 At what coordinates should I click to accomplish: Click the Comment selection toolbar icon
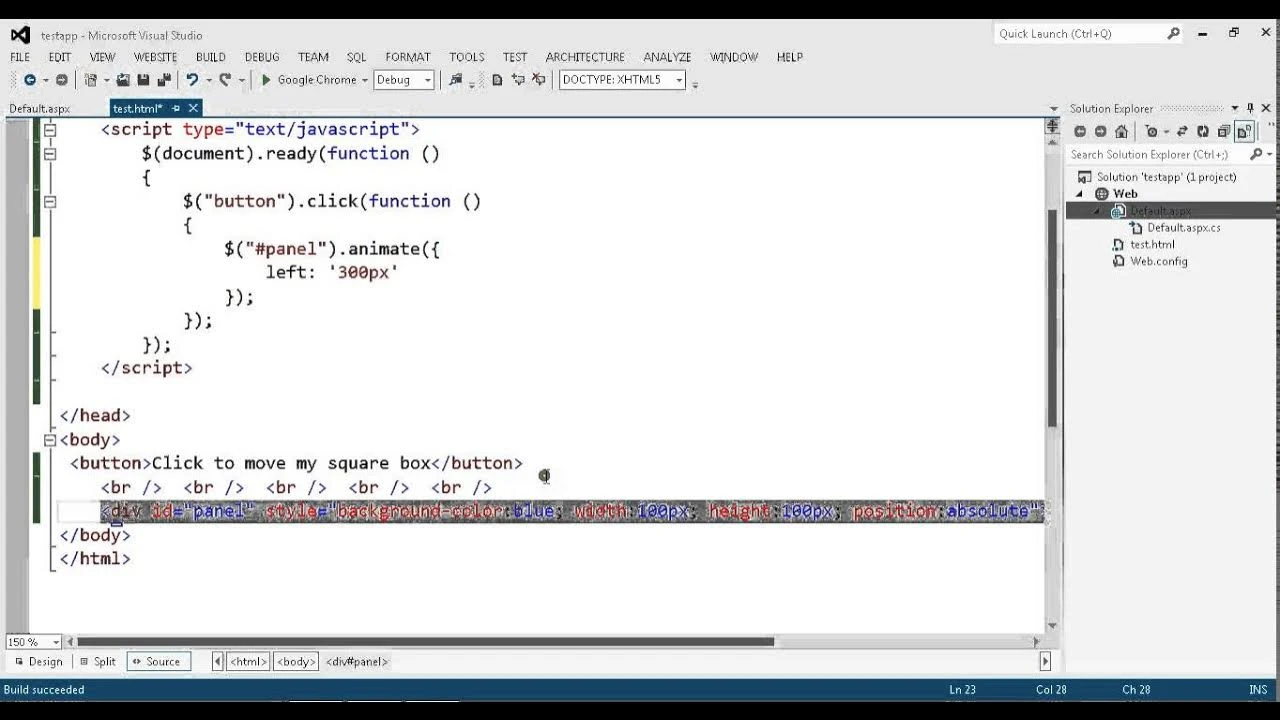(x=518, y=80)
